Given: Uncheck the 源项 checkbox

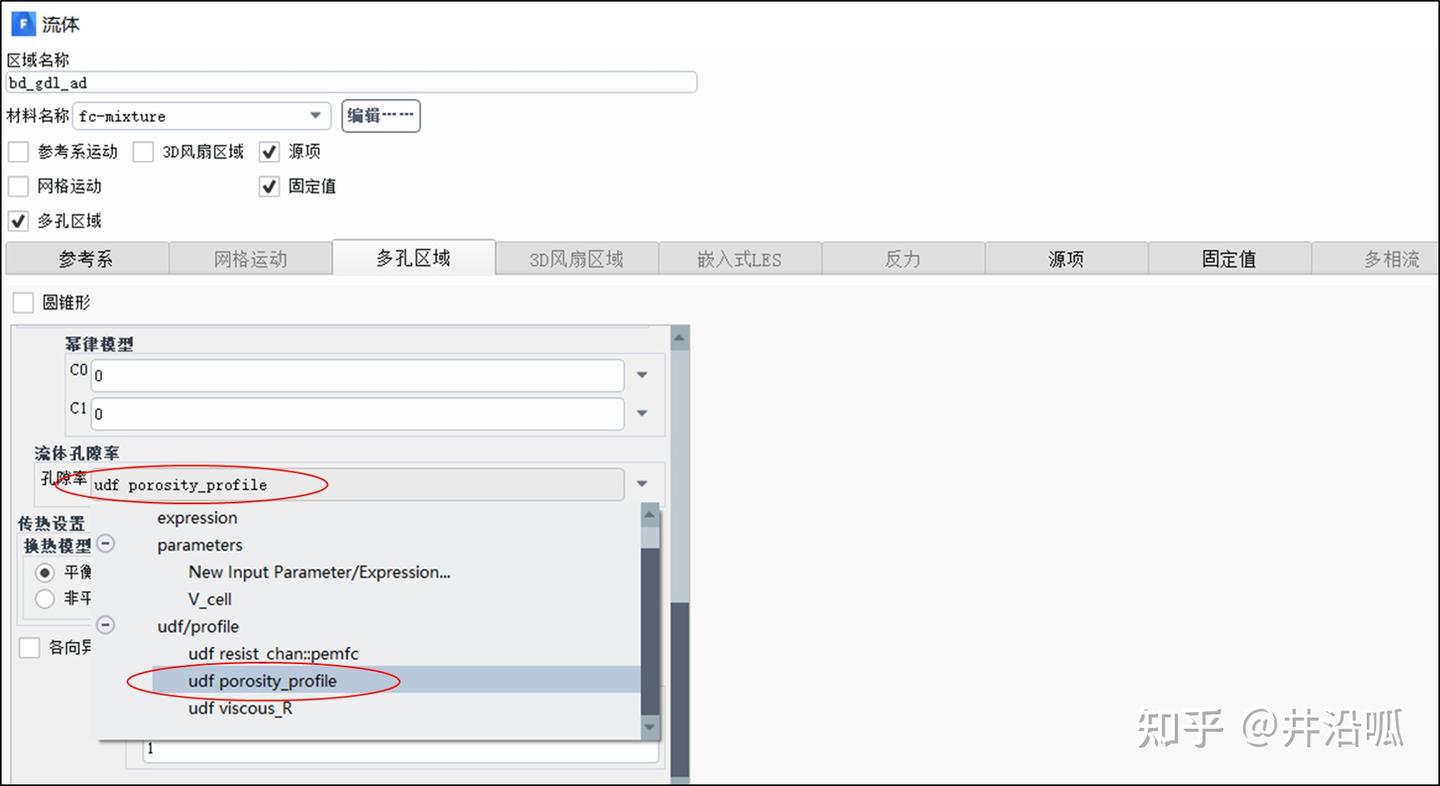Looking at the screenshot, I should pyautogui.click(x=268, y=151).
